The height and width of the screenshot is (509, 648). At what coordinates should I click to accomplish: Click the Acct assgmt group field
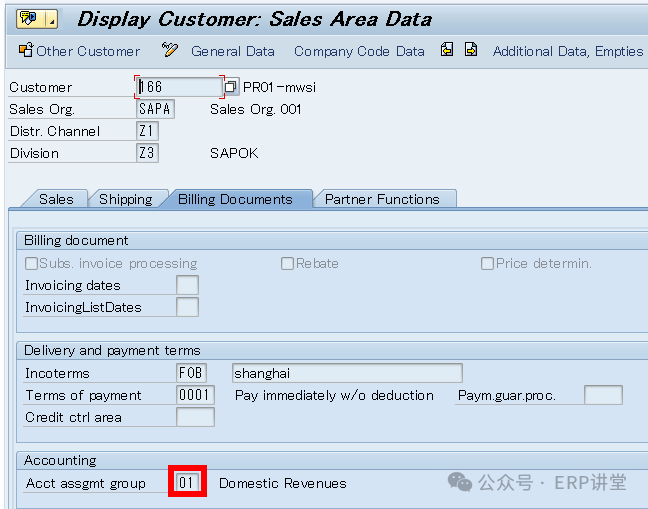point(187,483)
